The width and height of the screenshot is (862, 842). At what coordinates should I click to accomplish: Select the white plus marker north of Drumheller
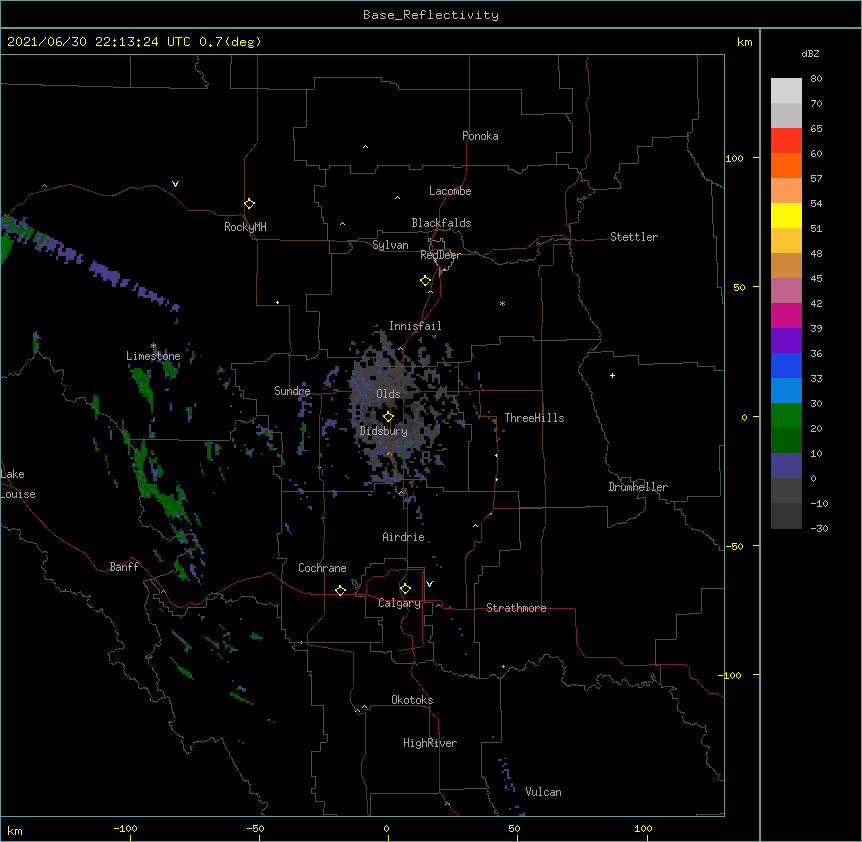pyautogui.click(x=612, y=375)
